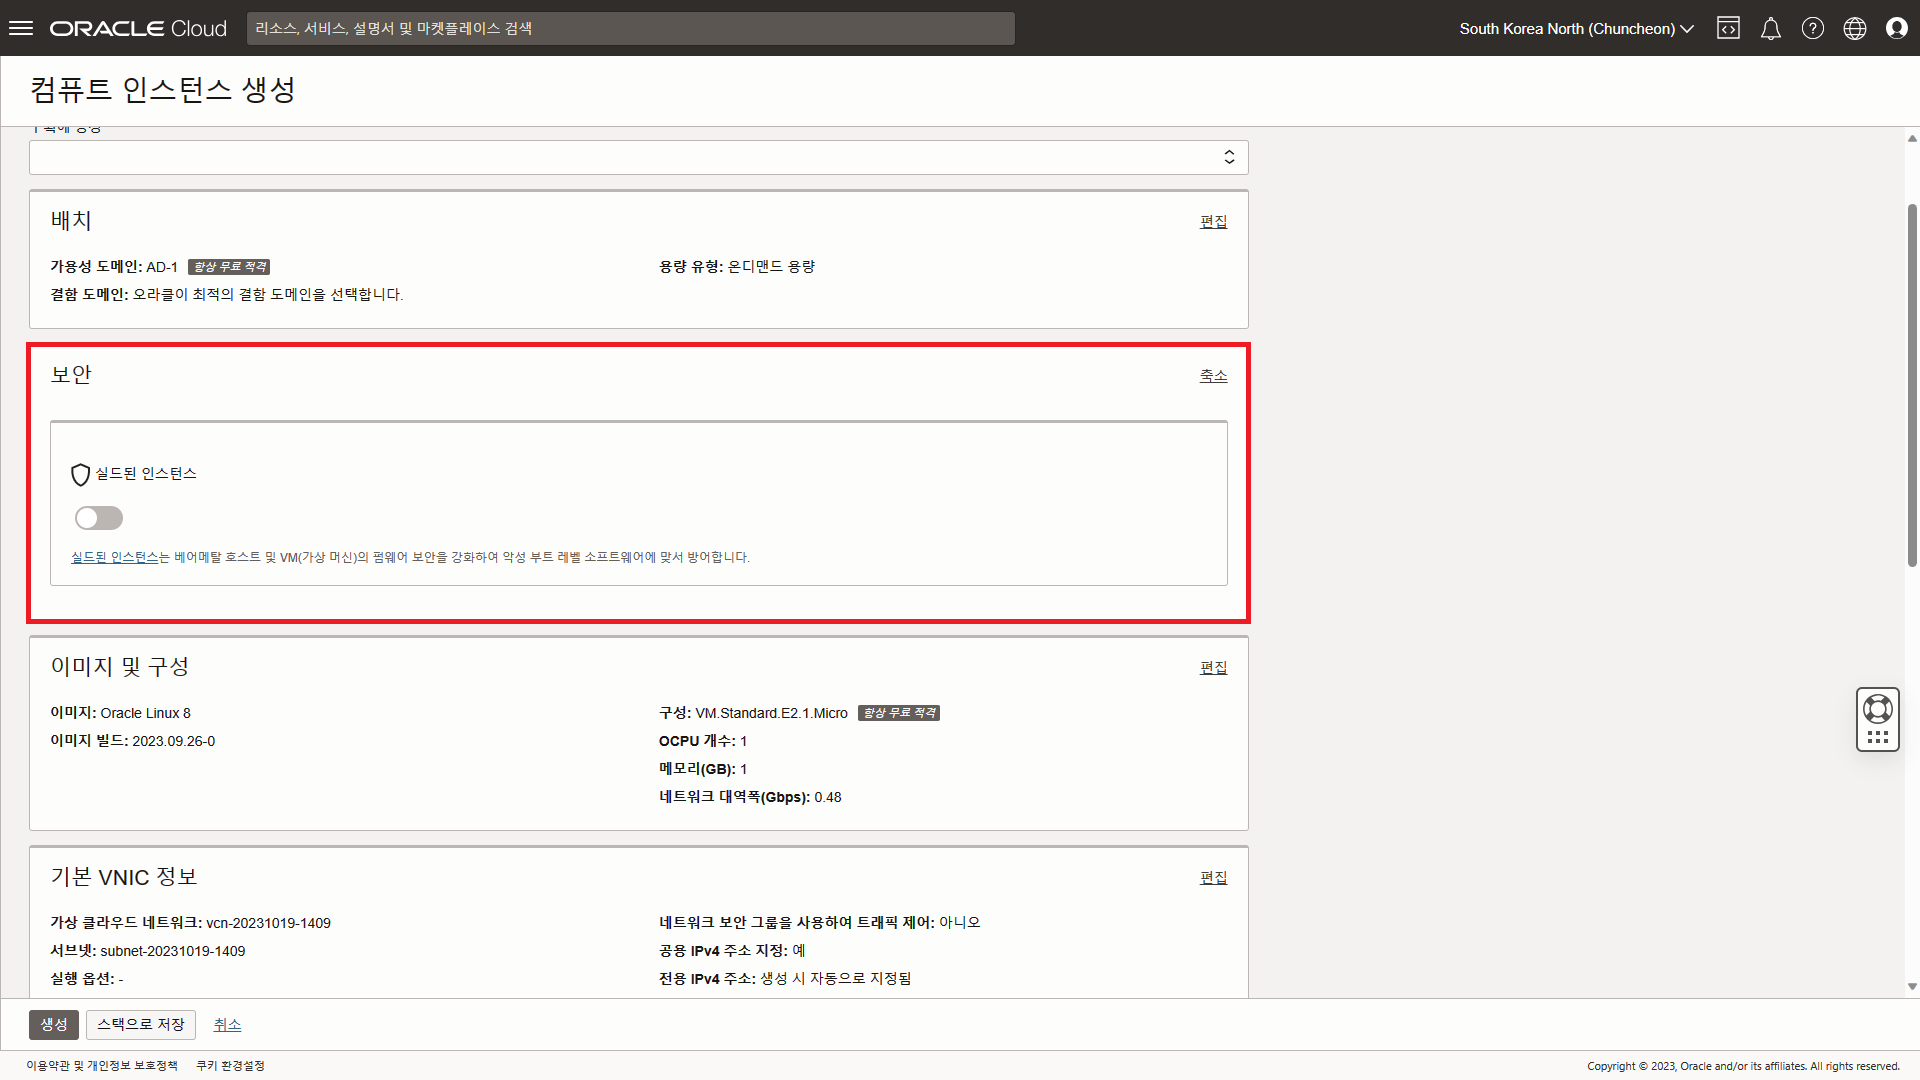Click the lifebuoy support widget icon

click(1877, 709)
